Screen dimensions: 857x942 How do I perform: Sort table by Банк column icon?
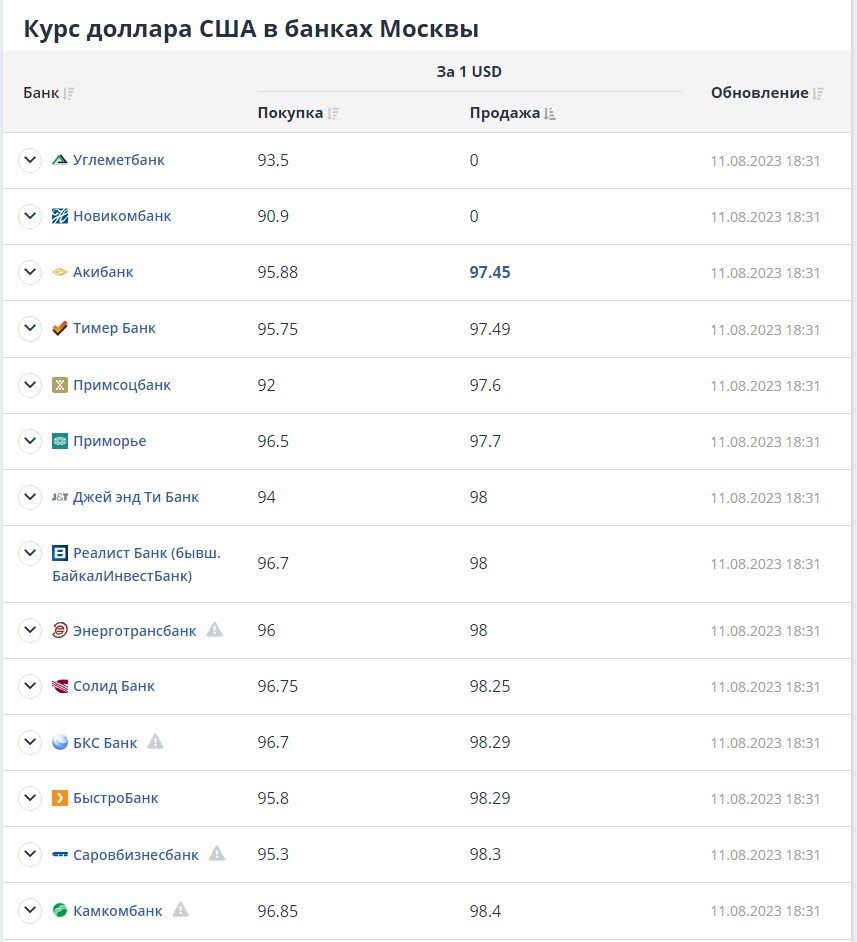[69, 93]
